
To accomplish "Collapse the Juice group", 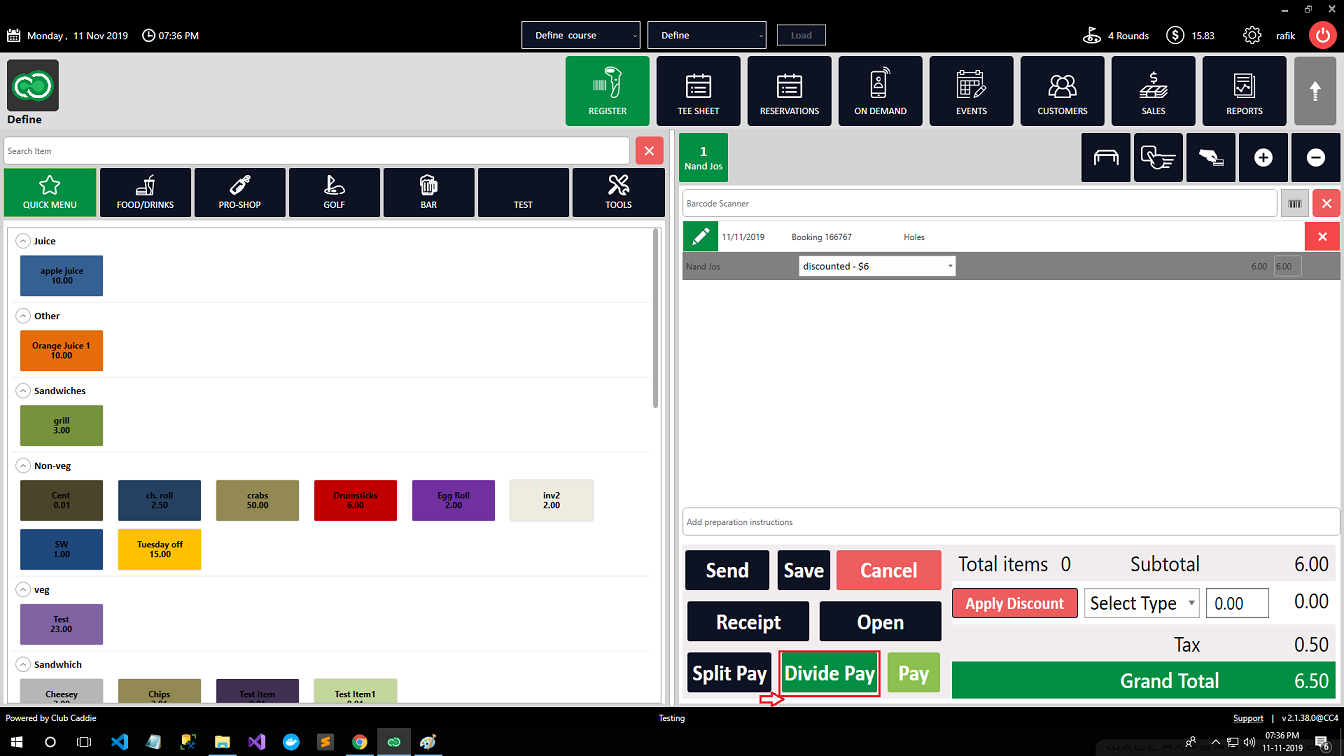I will click(x=24, y=241).
